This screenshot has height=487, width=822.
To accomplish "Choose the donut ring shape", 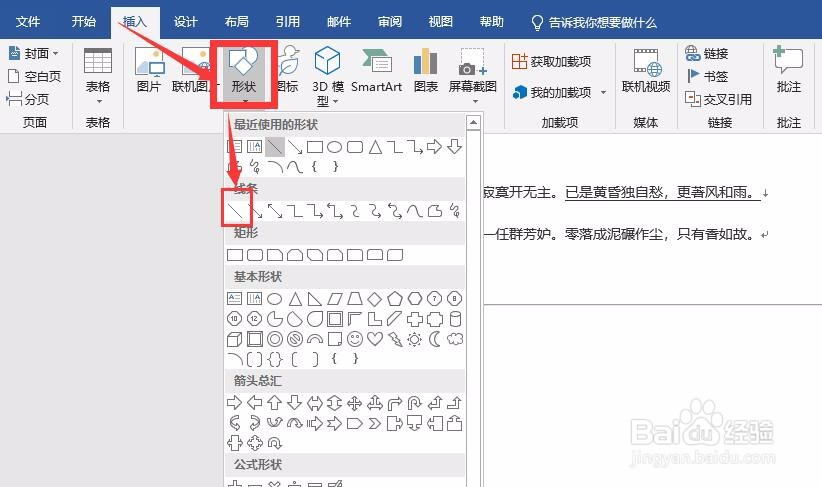I will (x=275, y=339).
